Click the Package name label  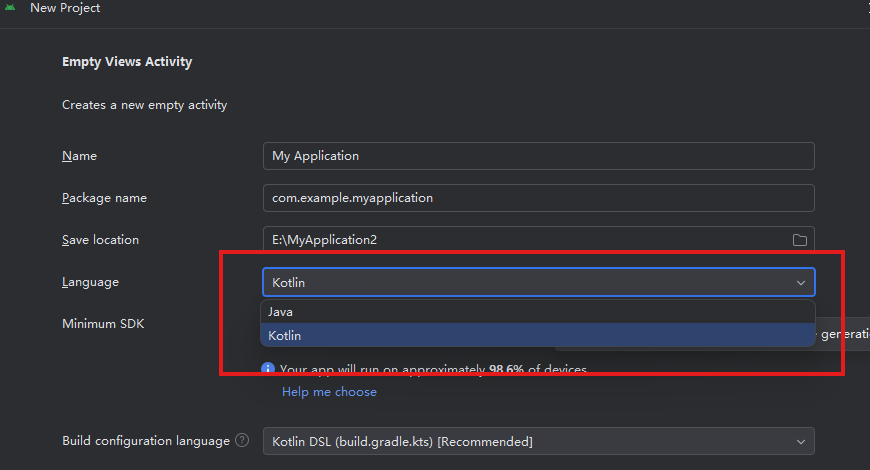(x=104, y=198)
